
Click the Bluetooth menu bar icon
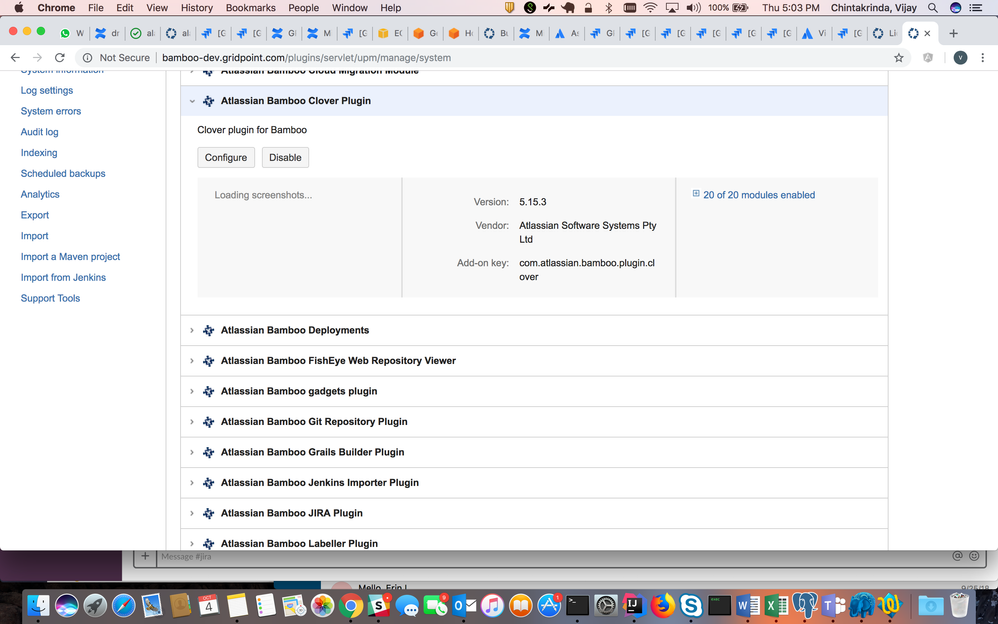tap(608, 8)
